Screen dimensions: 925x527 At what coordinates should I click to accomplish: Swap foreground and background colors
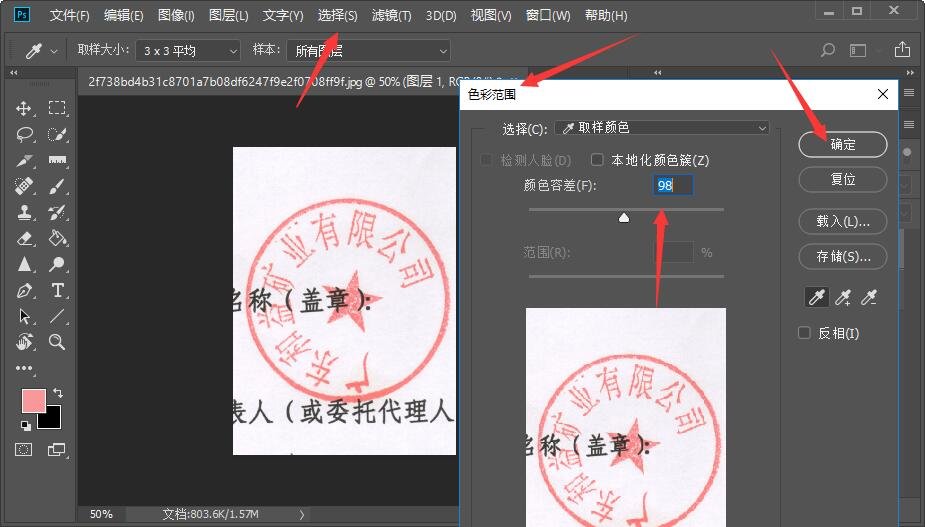(x=58, y=392)
